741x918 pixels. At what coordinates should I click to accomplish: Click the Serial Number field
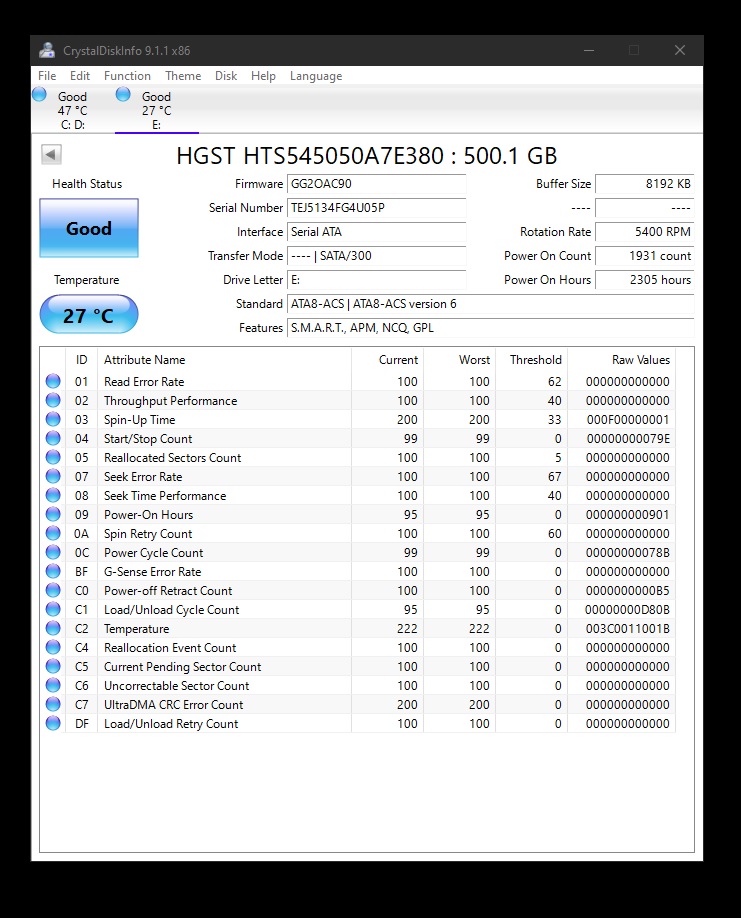pos(376,208)
